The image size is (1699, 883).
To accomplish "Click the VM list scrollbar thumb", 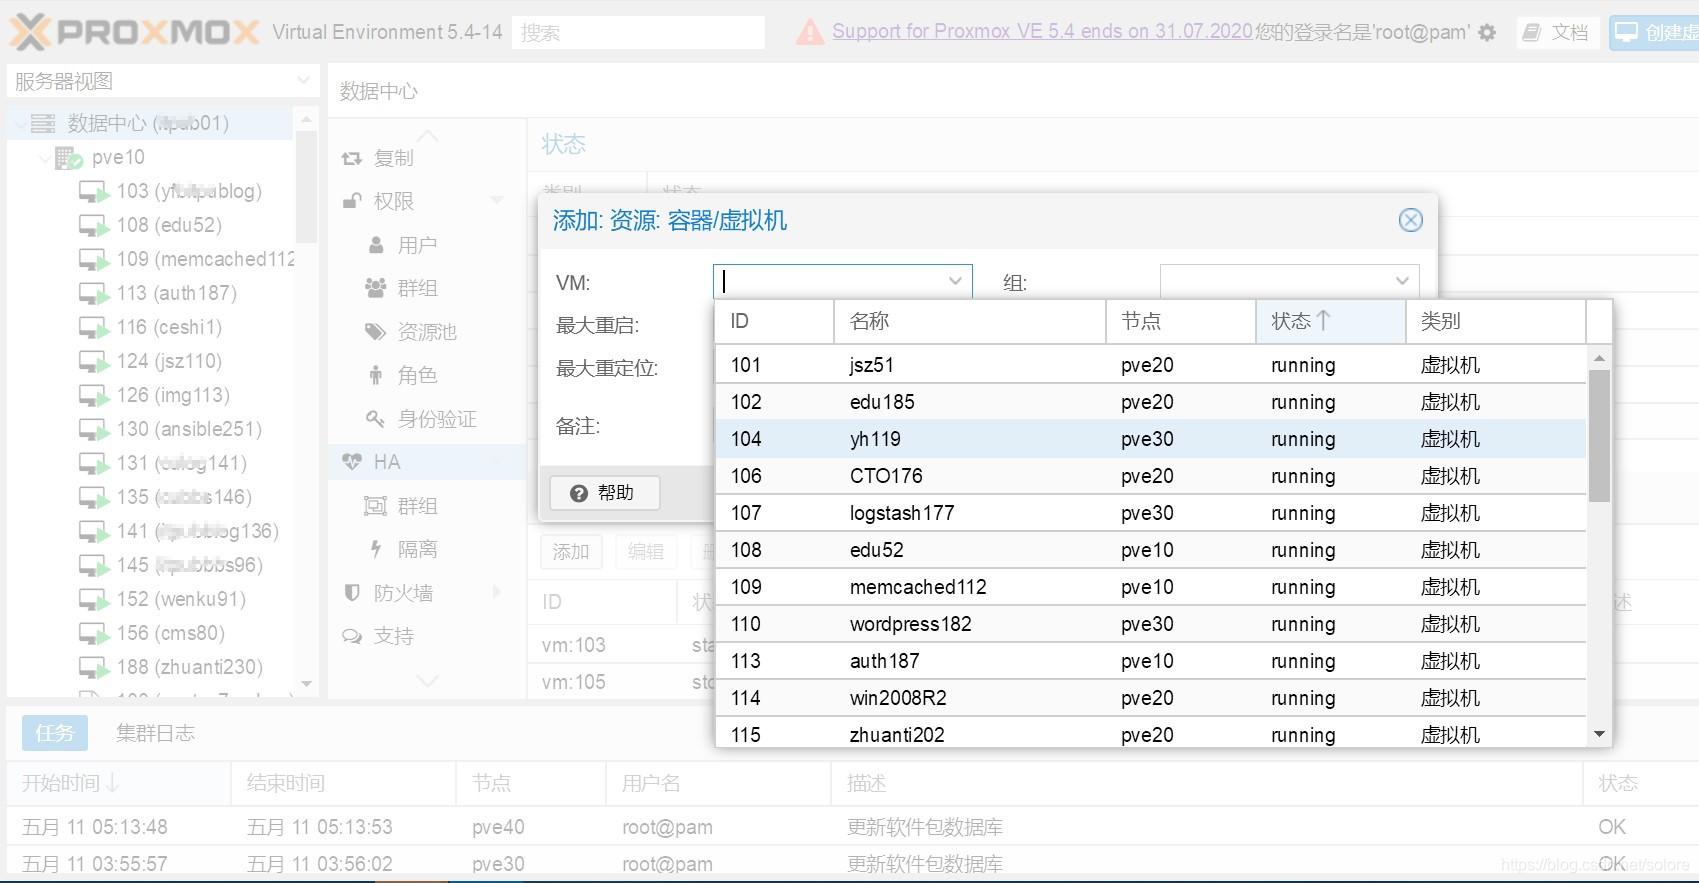I will 1599,435.
